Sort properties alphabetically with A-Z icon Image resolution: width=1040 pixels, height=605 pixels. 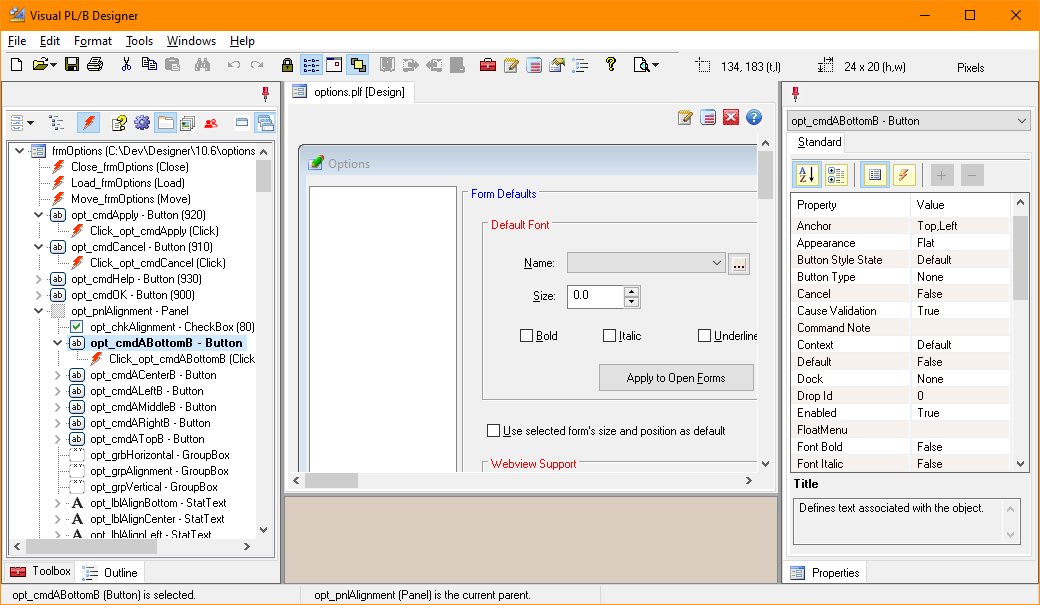pyautogui.click(x=807, y=175)
